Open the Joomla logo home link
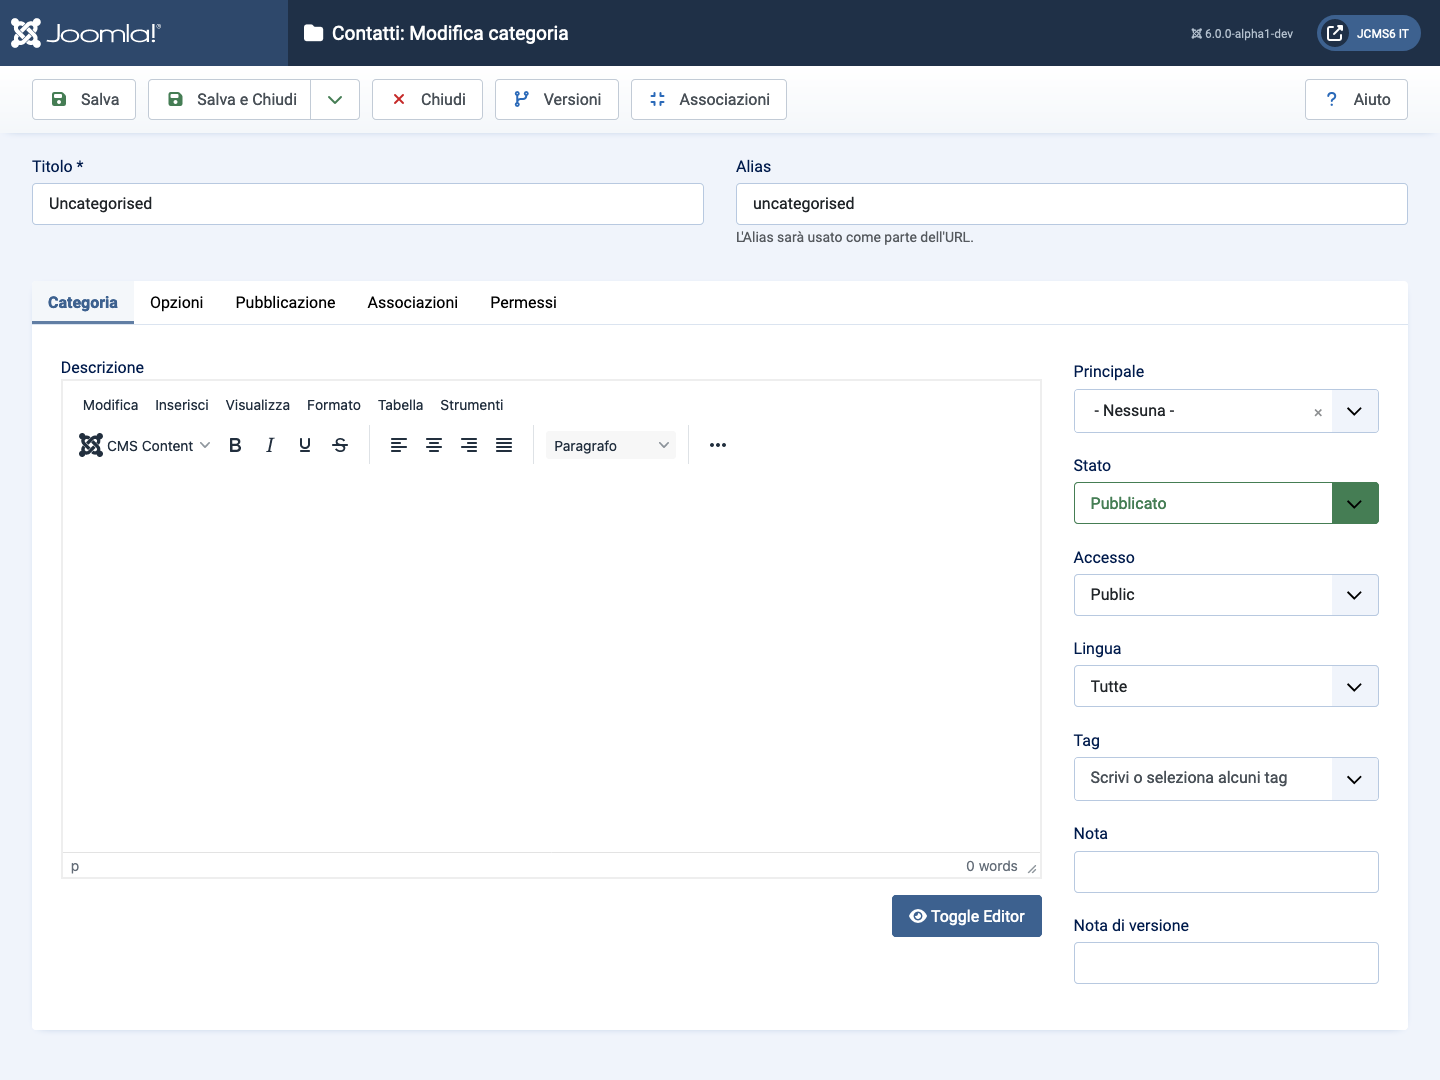Viewport: 1440px width, 1080px height. pyautogui.click(x=86, y=33)
